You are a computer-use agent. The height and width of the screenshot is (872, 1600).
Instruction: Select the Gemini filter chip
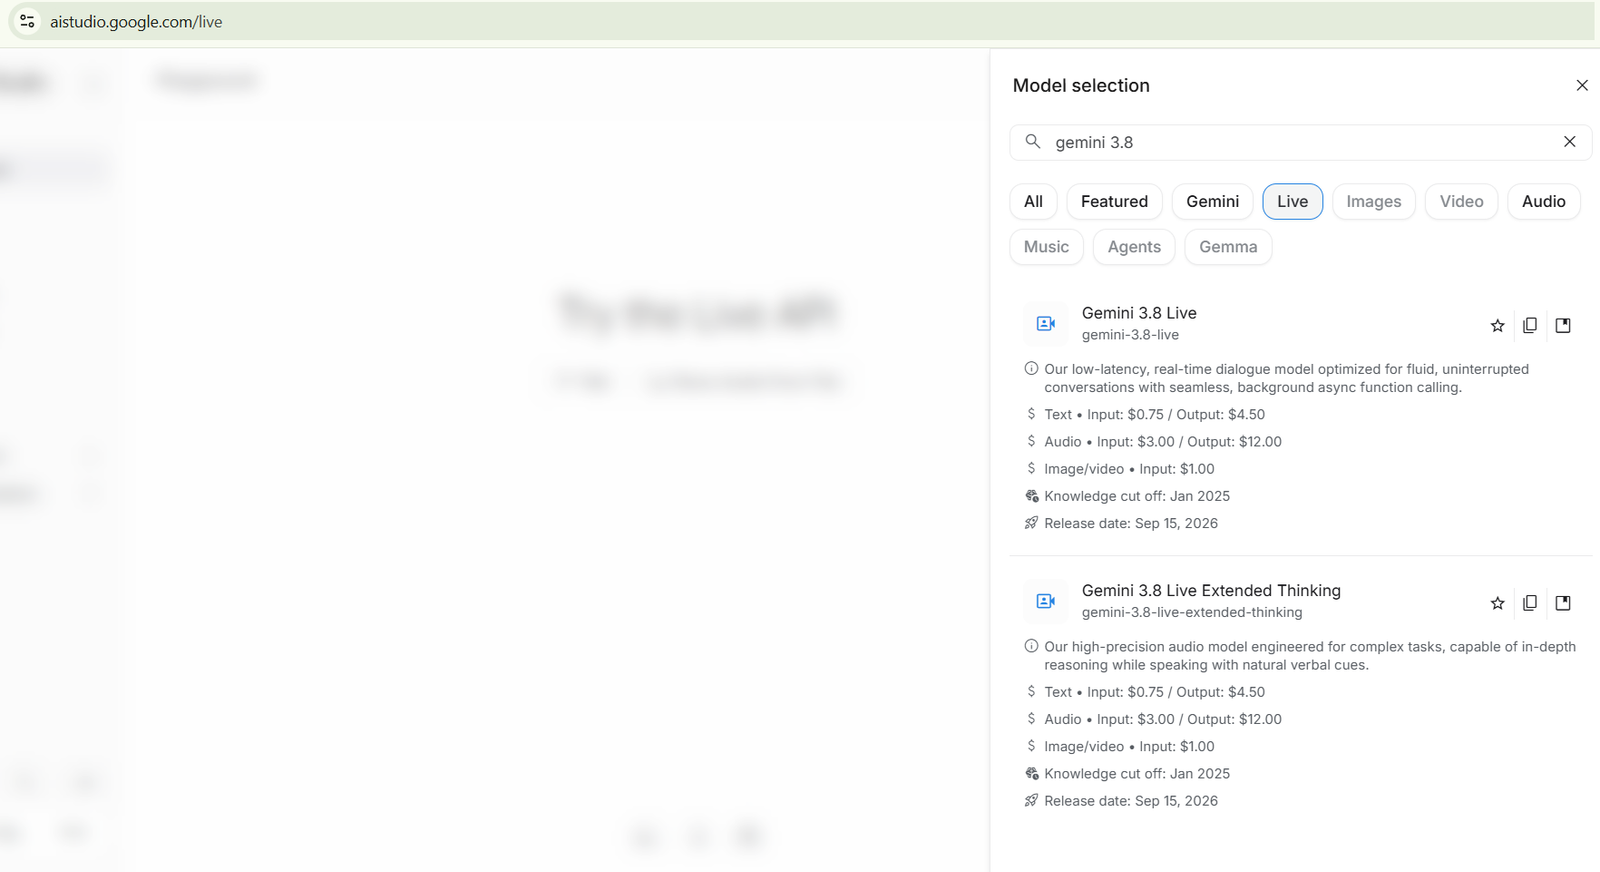(x=1212, y=201)
